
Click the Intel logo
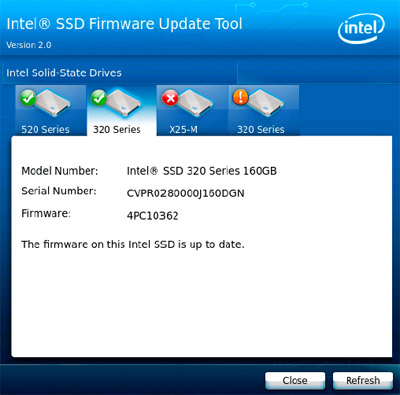point(361,28)
